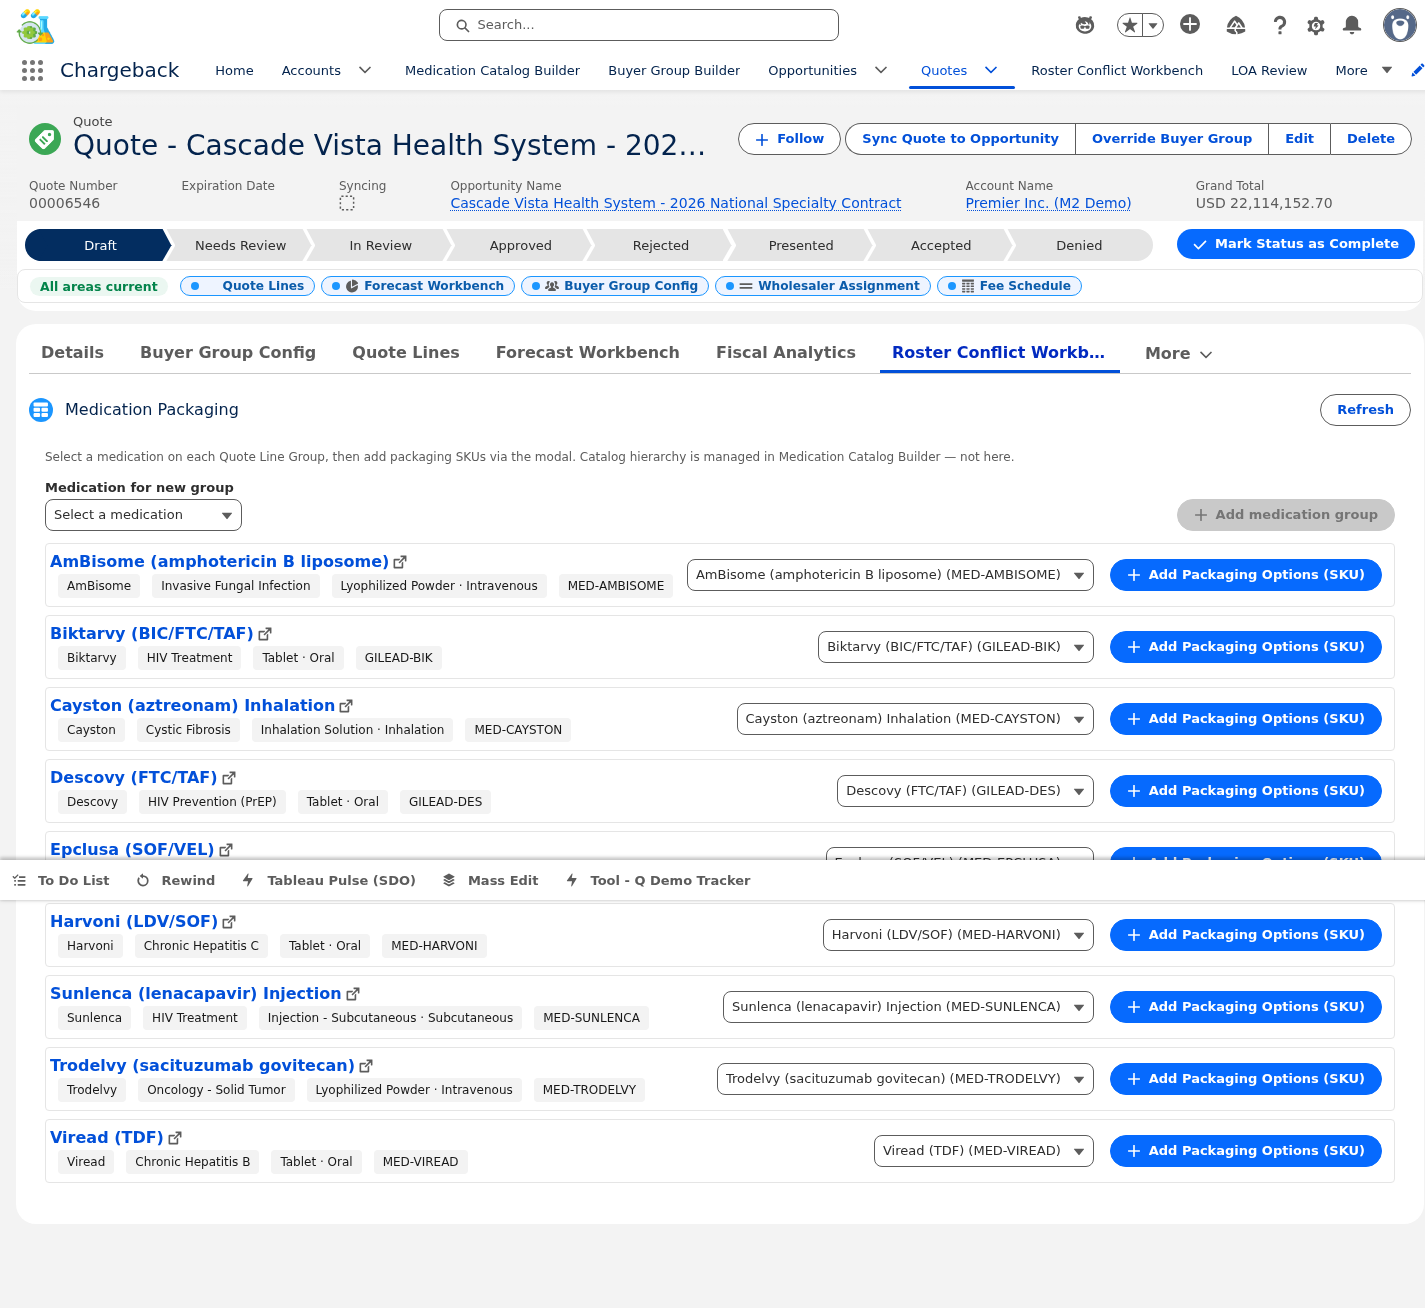Open the Cascade Vista Health System opportunity link
Image resolution: width=1425 pixels, height=1308 pixels.
tap(676, 203)
